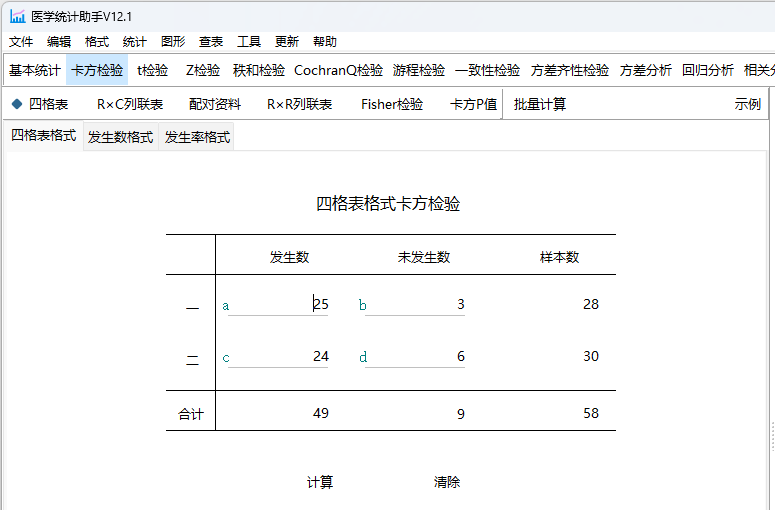Click the 合计 row label
Screen dimensions: 775x510
191,414
